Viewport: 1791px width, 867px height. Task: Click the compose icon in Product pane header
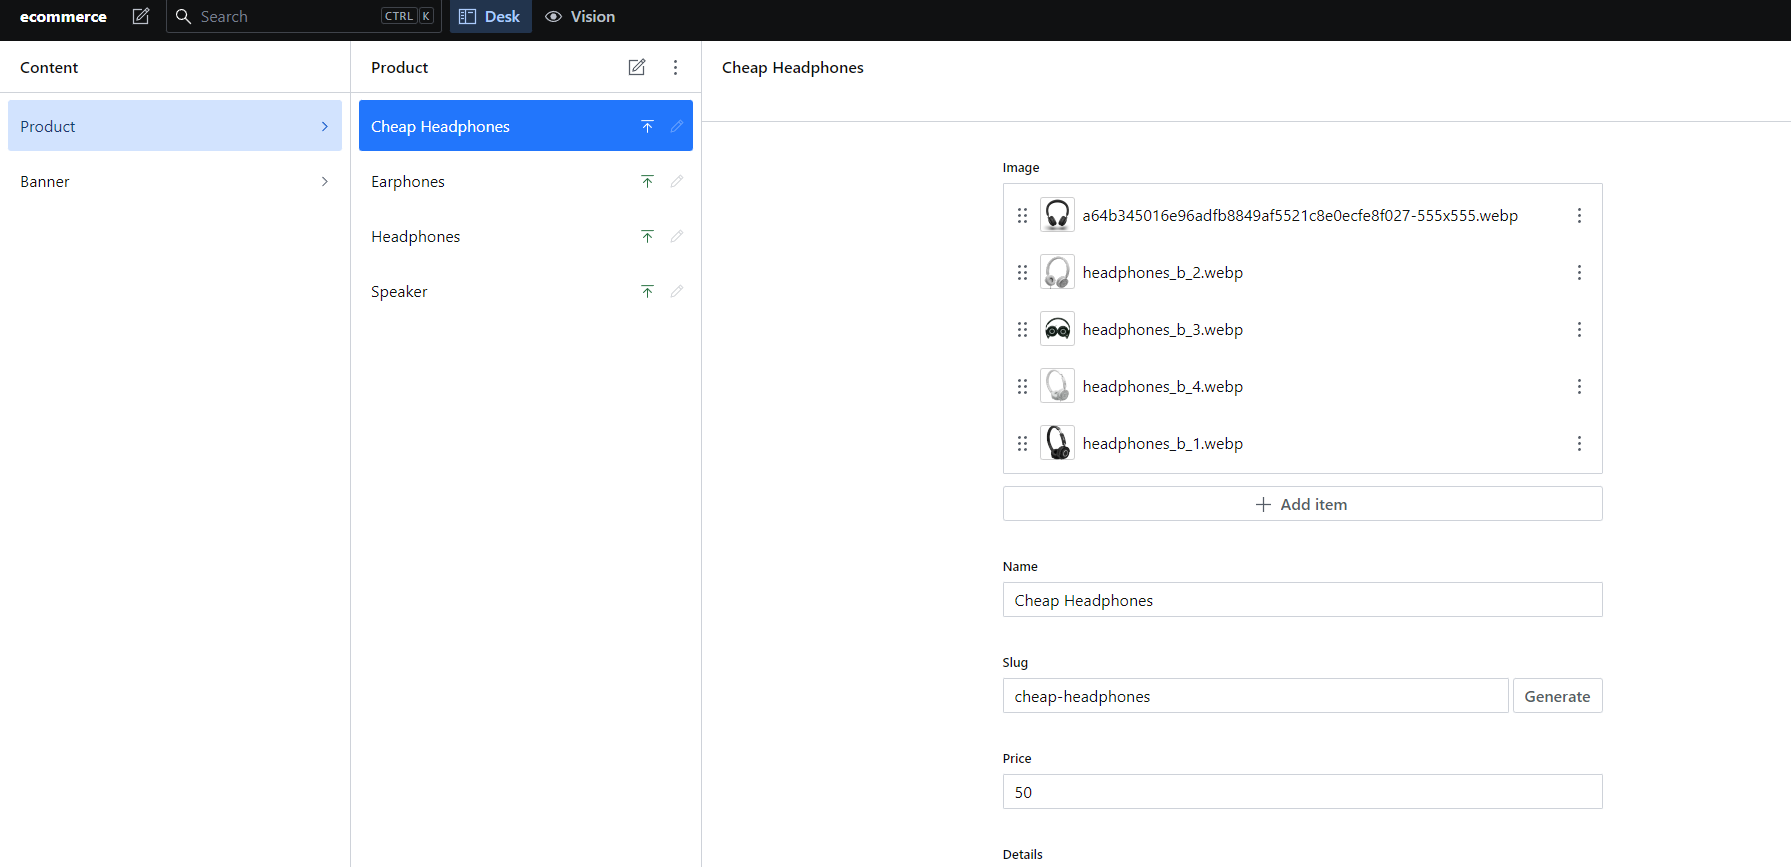(x=637, y=67)
